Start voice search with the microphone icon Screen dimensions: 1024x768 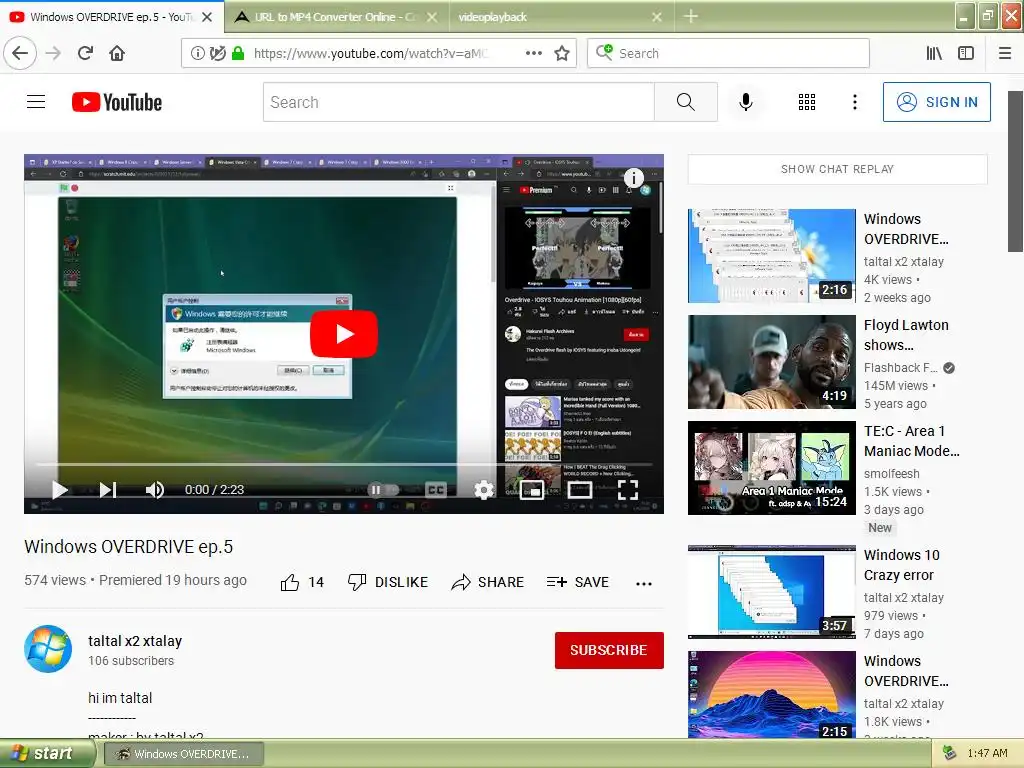tap(746, 102)
